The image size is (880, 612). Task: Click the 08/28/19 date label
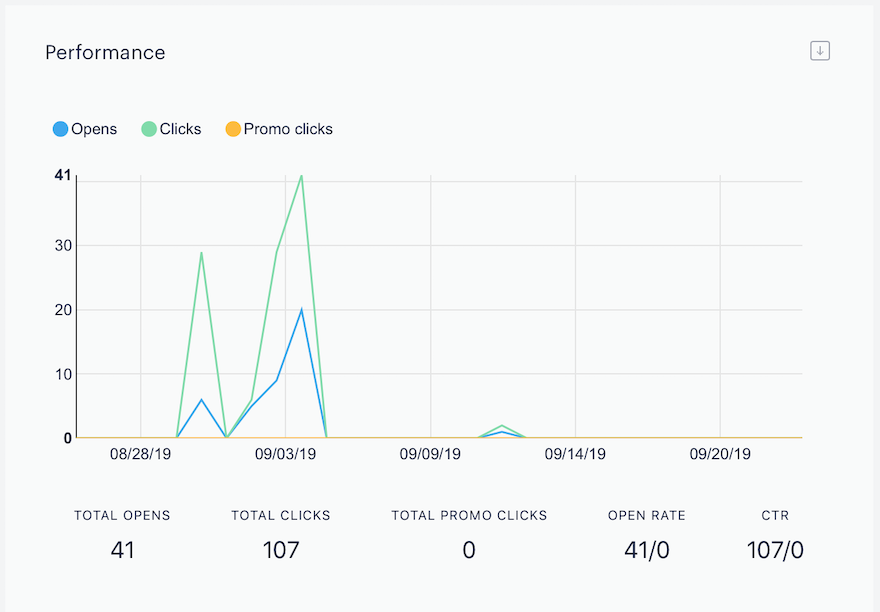tap(140, 454)
